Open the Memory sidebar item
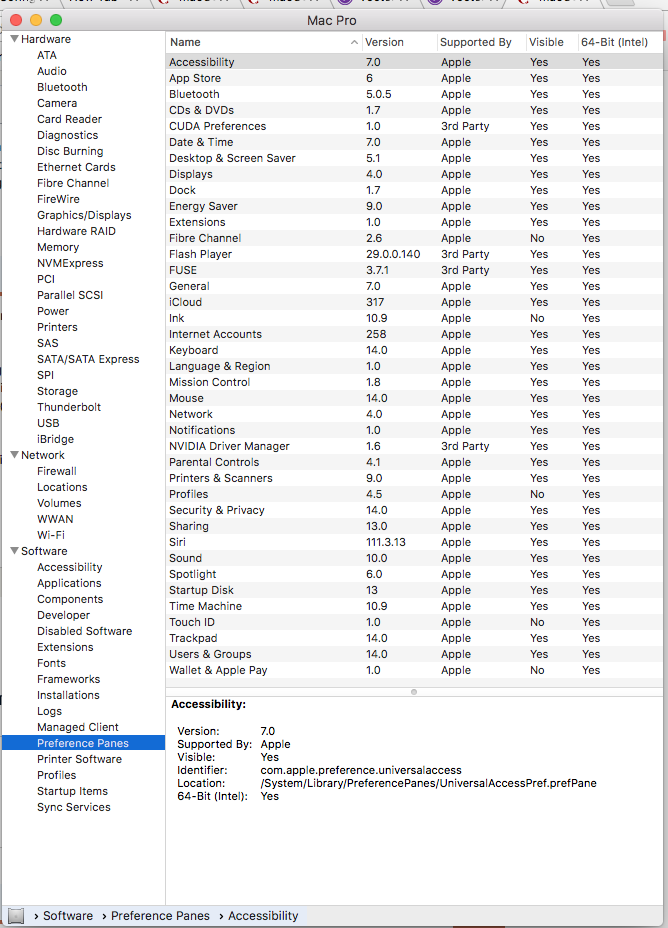This screenshot has width=668, height=928. 58,247
